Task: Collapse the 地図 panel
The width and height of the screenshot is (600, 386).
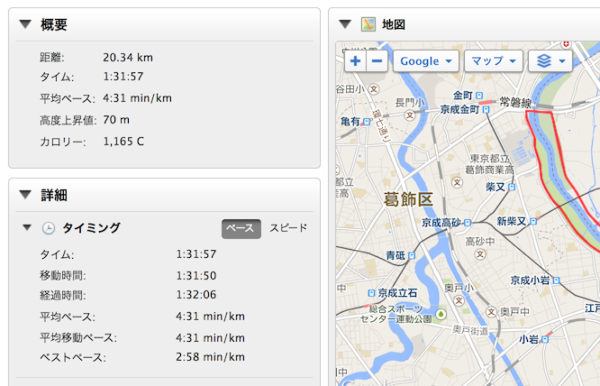Action: [345, 24]
